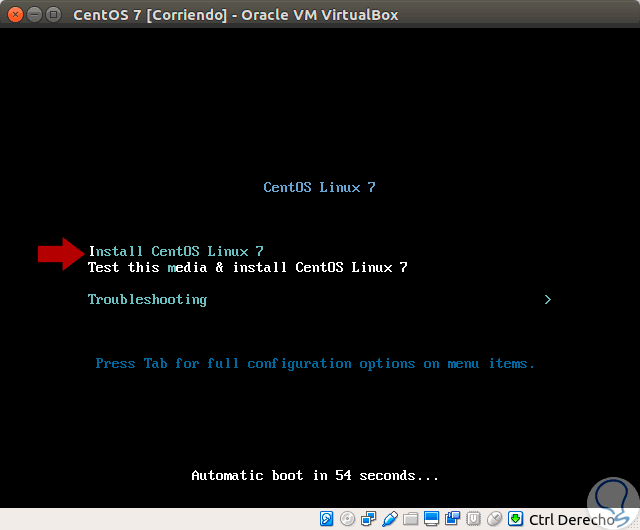This screenshot has width=640, height=530.
Task: Maximize the VirtualBox window
Action: [53, 15]
